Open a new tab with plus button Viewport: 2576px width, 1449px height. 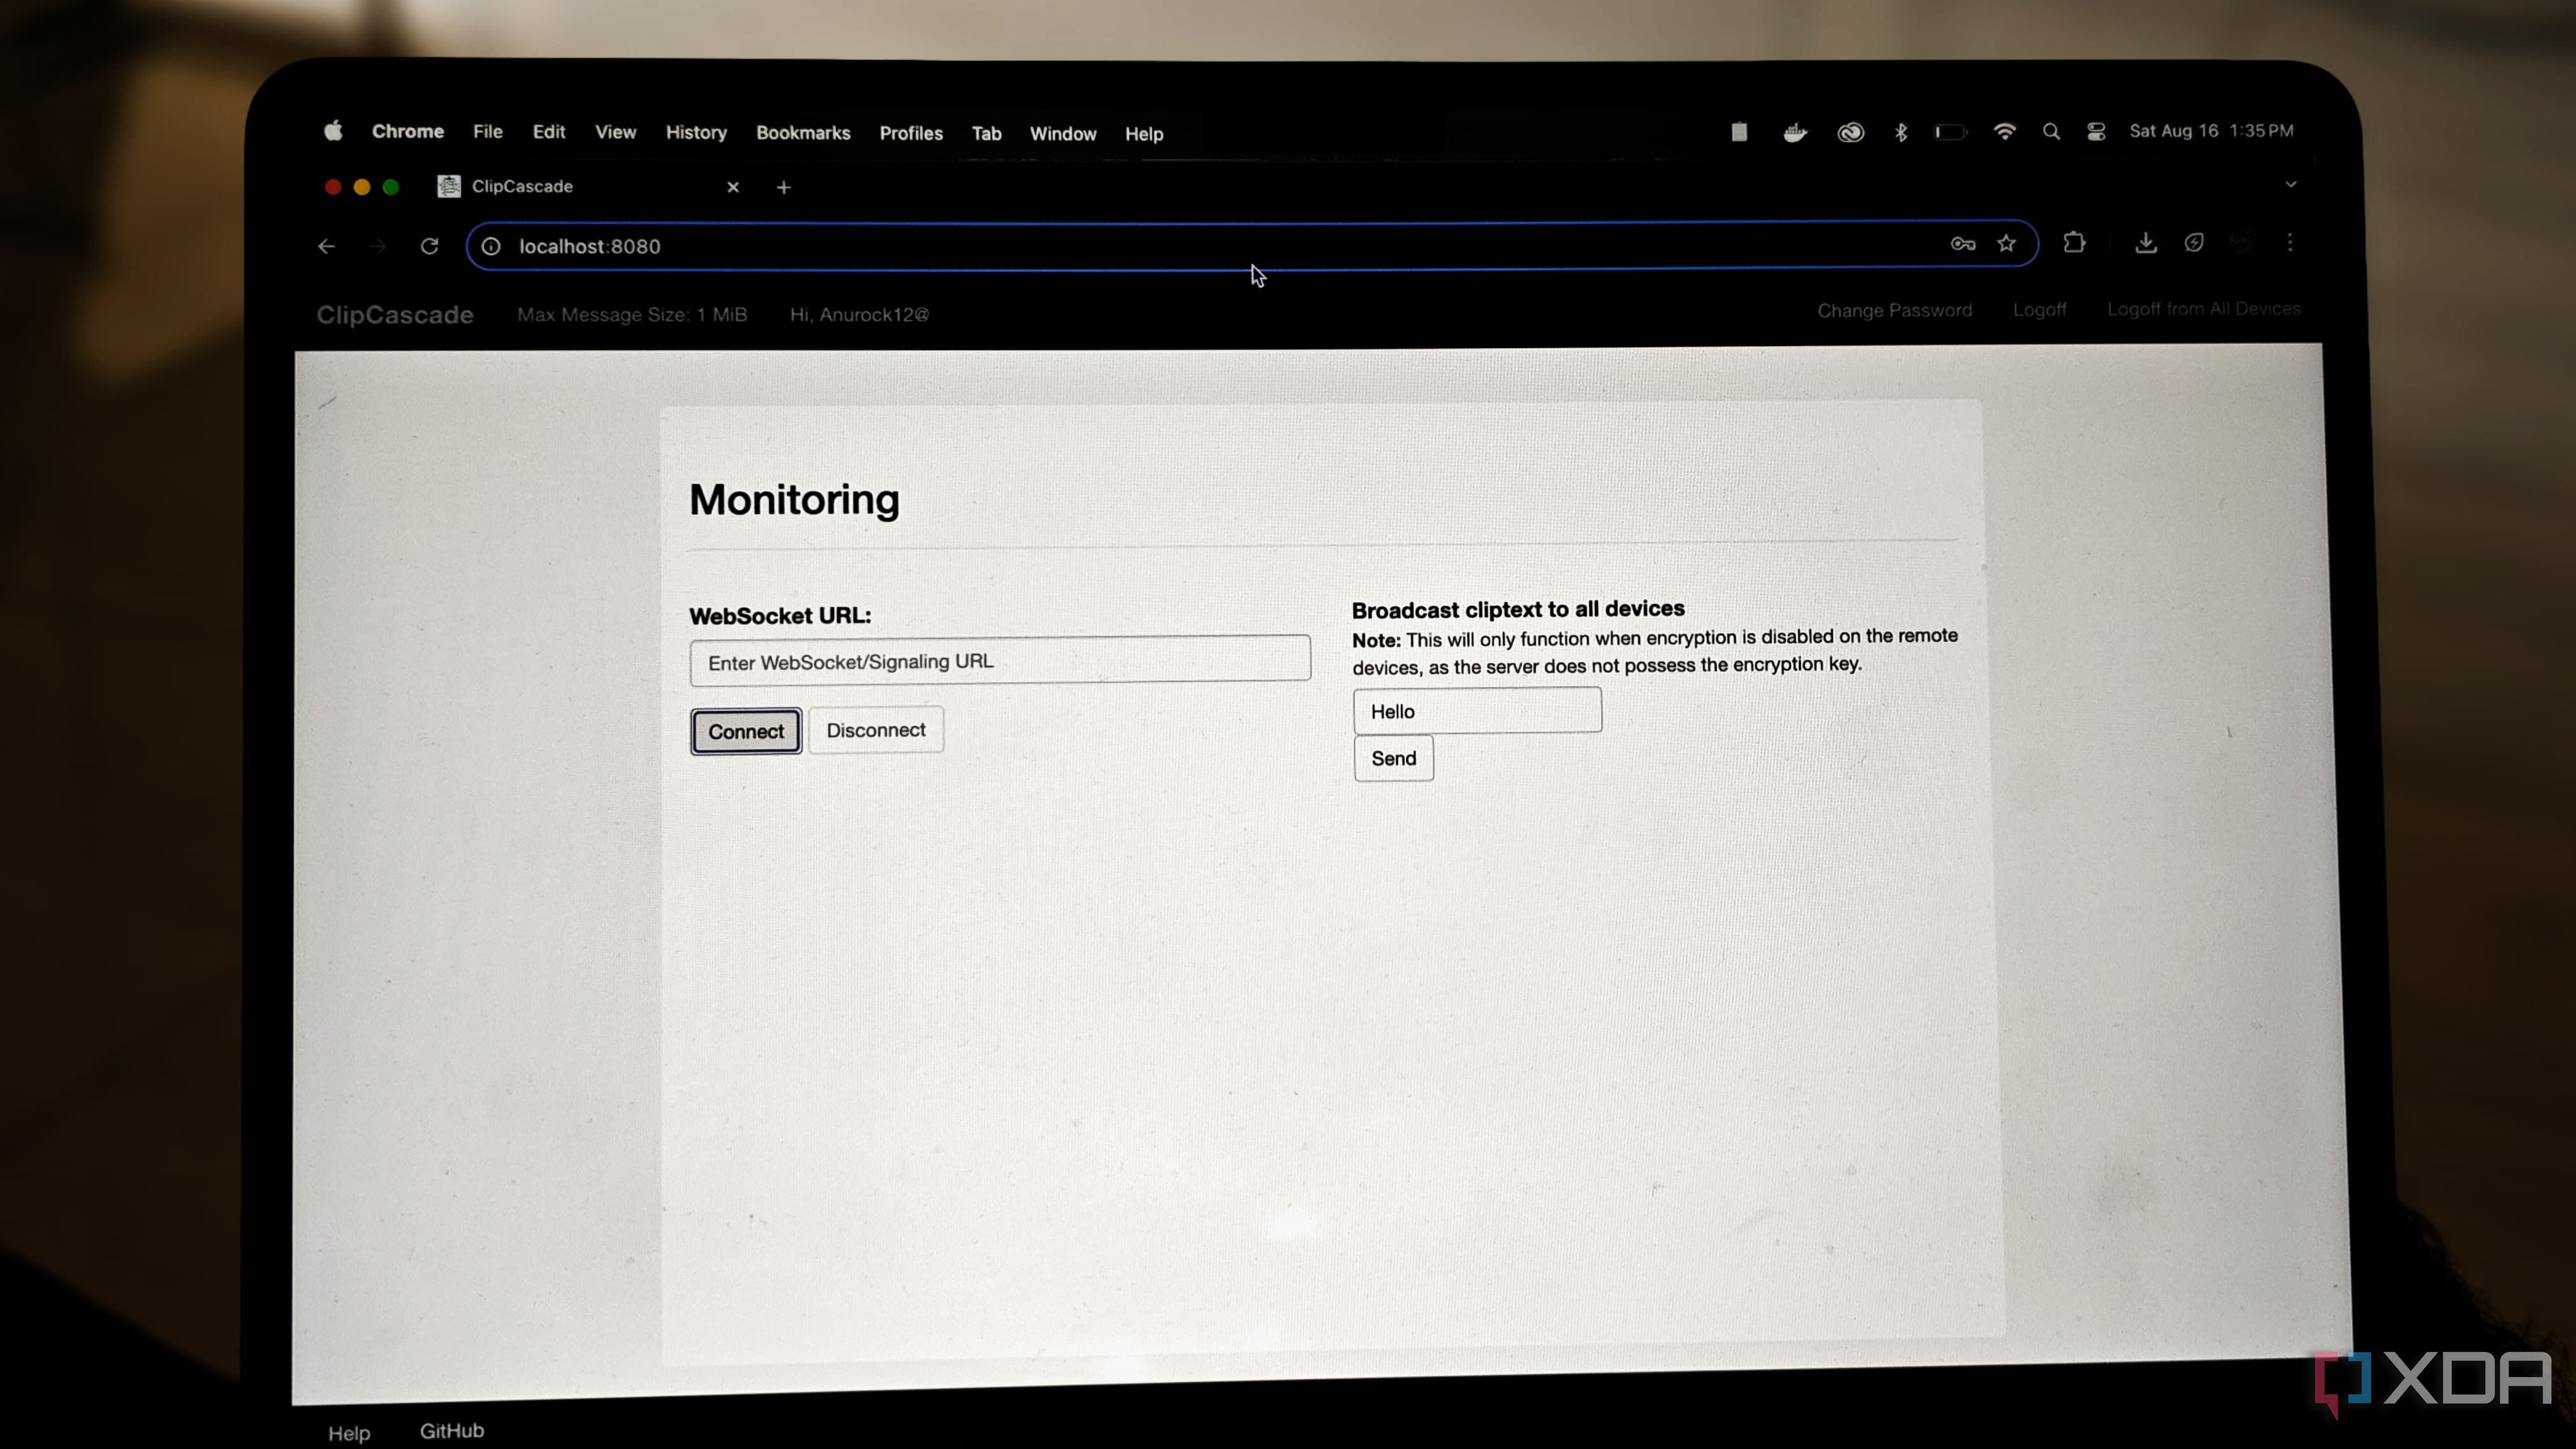click(784, 187)
